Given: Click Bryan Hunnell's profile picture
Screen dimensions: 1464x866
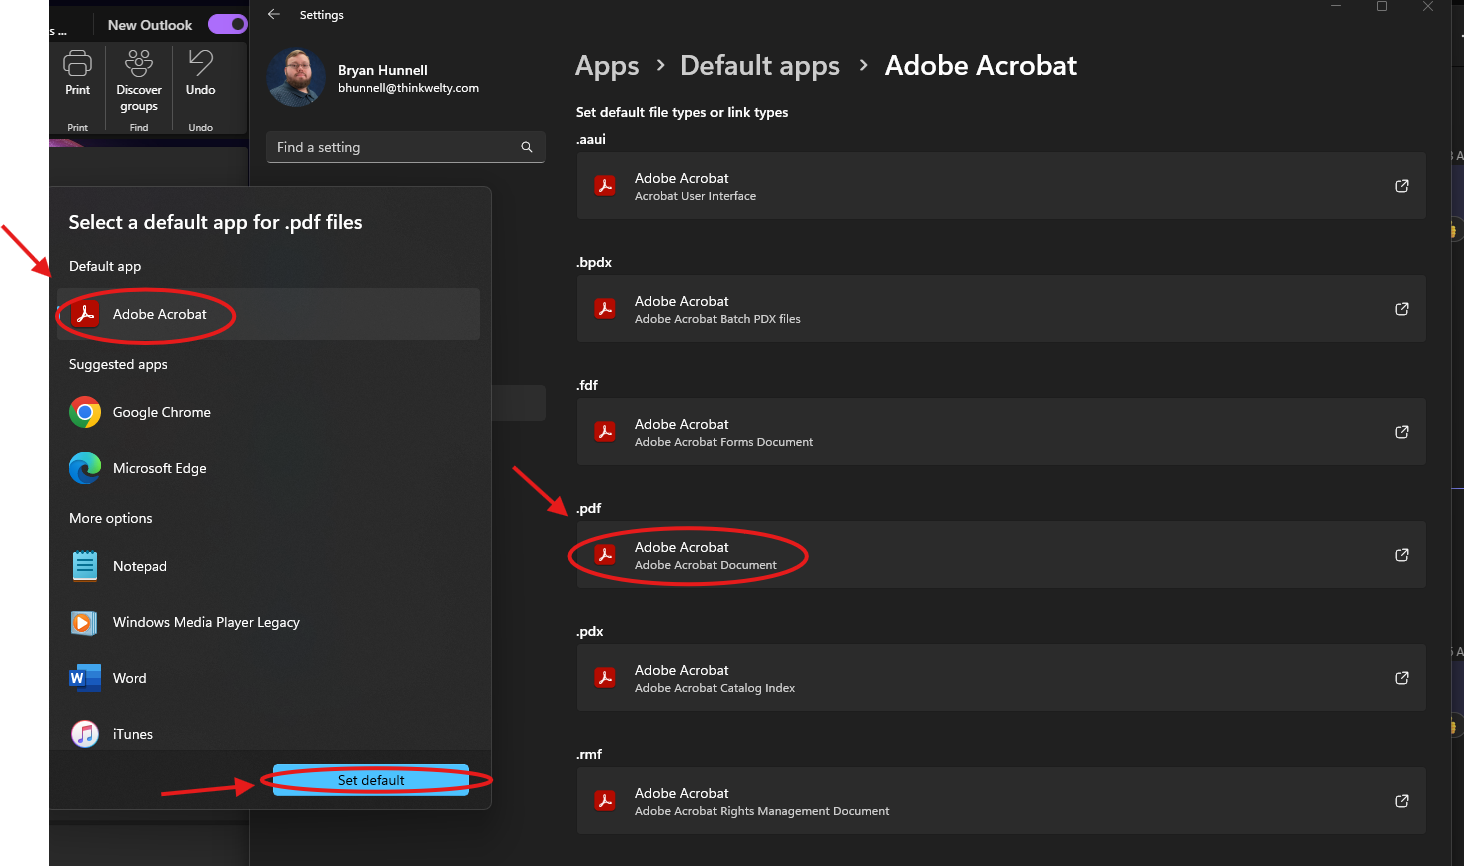Looking at the screenshot, I should coord(295,77).
